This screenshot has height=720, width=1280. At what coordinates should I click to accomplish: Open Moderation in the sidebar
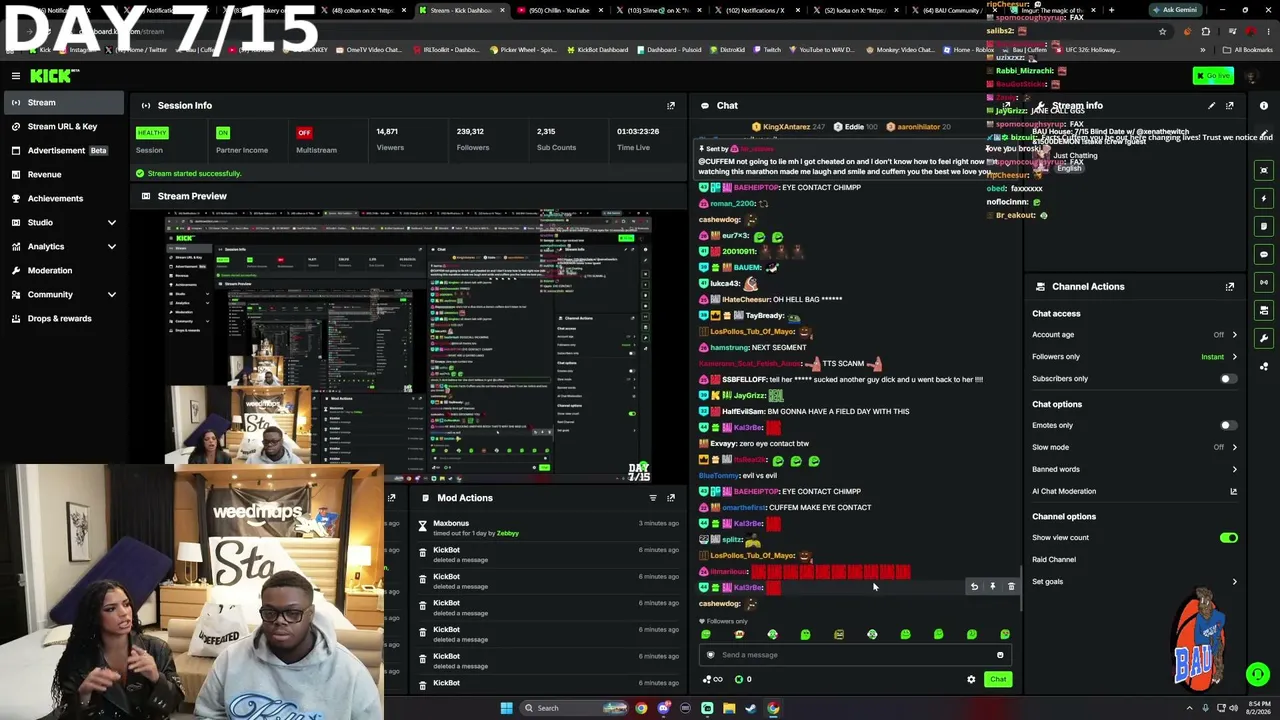(x=64, y=270)
